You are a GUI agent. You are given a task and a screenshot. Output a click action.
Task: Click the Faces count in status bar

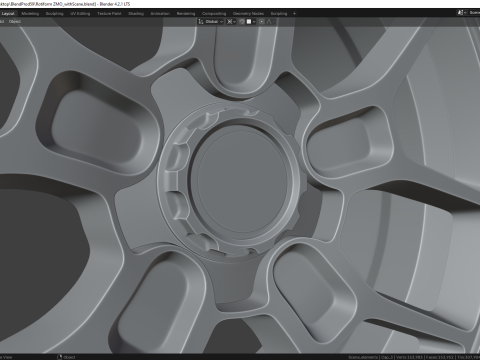click(440, 357)
